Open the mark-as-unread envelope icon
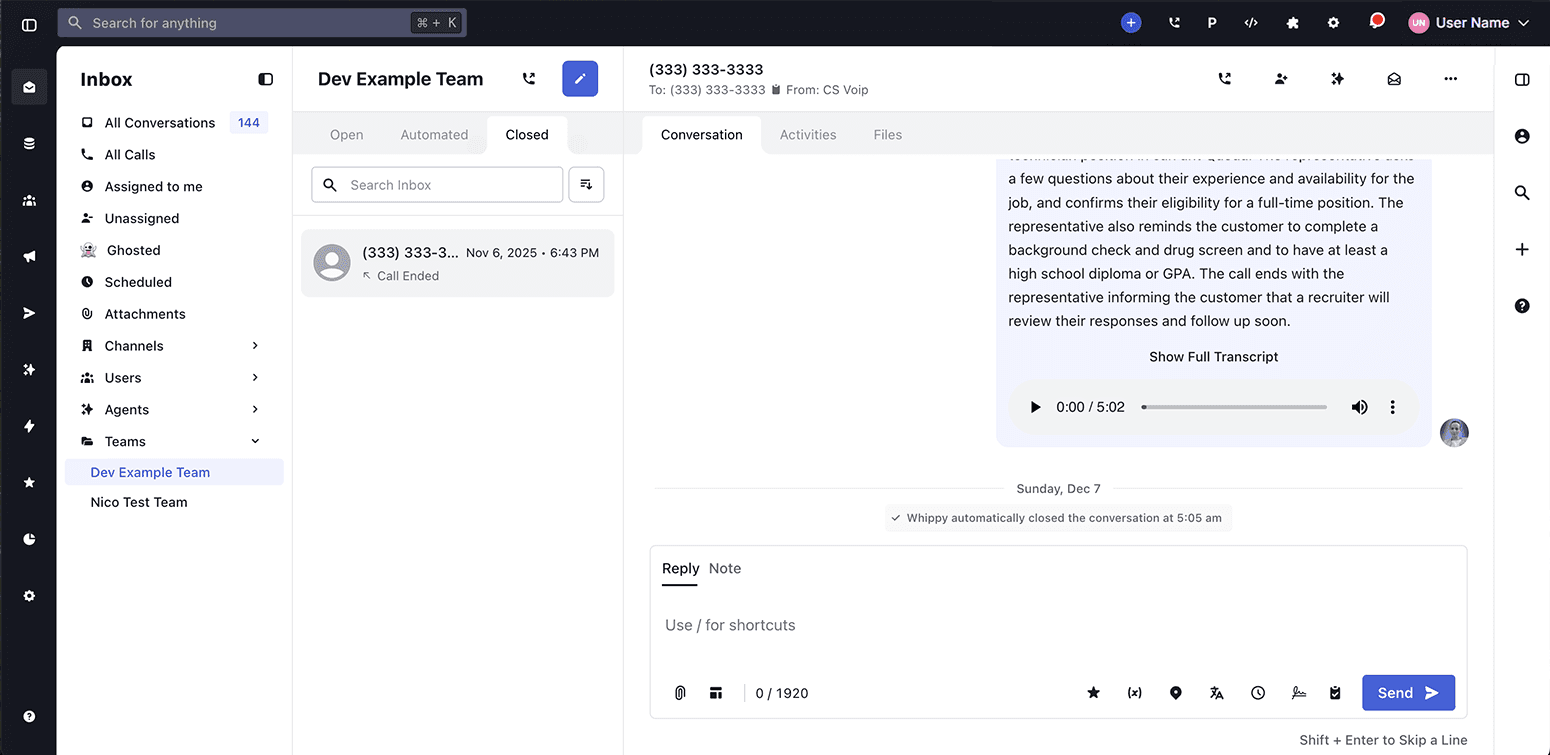This screenshot has height=755, width=1550. coord(1394,77)
